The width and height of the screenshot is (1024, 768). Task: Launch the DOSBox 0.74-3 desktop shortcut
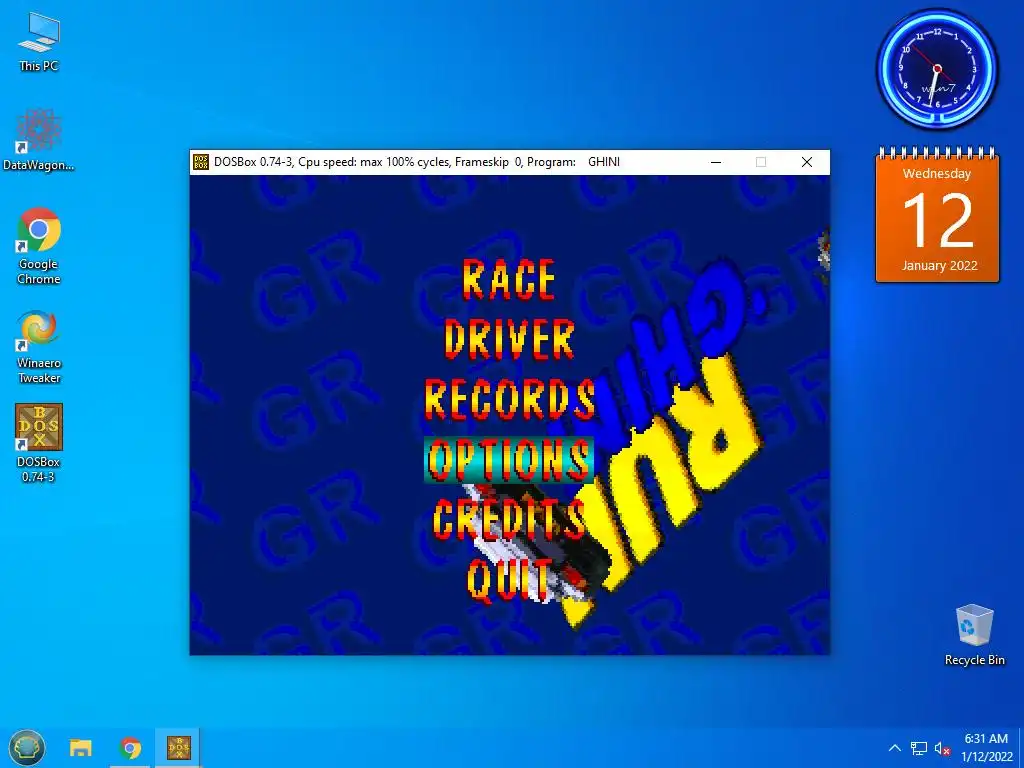click(x=39, y=443)
